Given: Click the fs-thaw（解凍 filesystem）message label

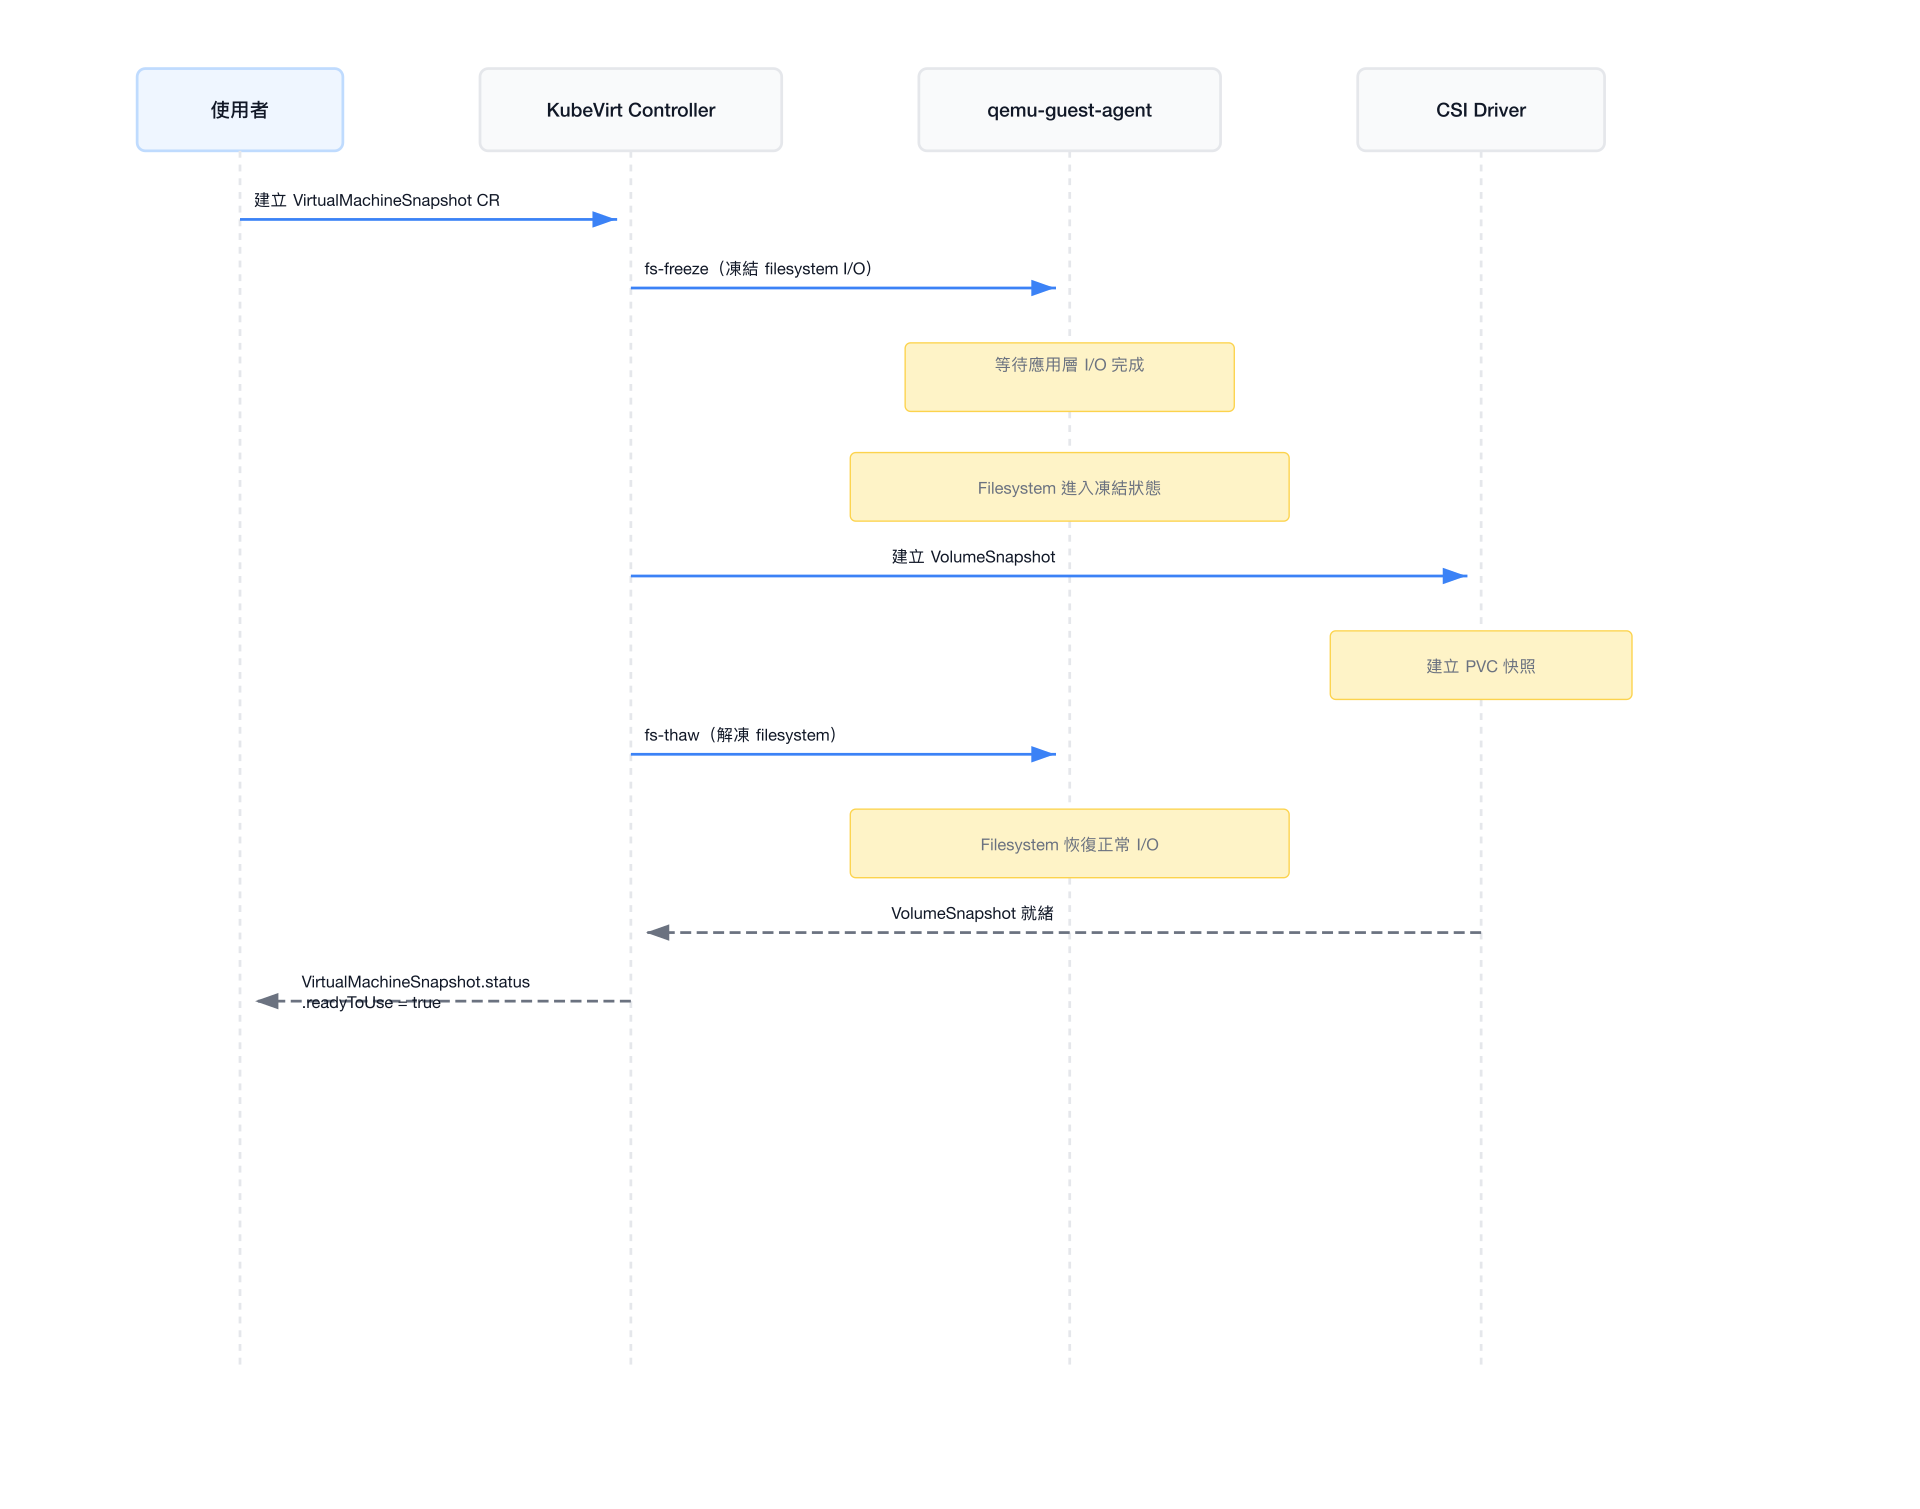Looking at the screenshot, I should click(x=741, y=735).
